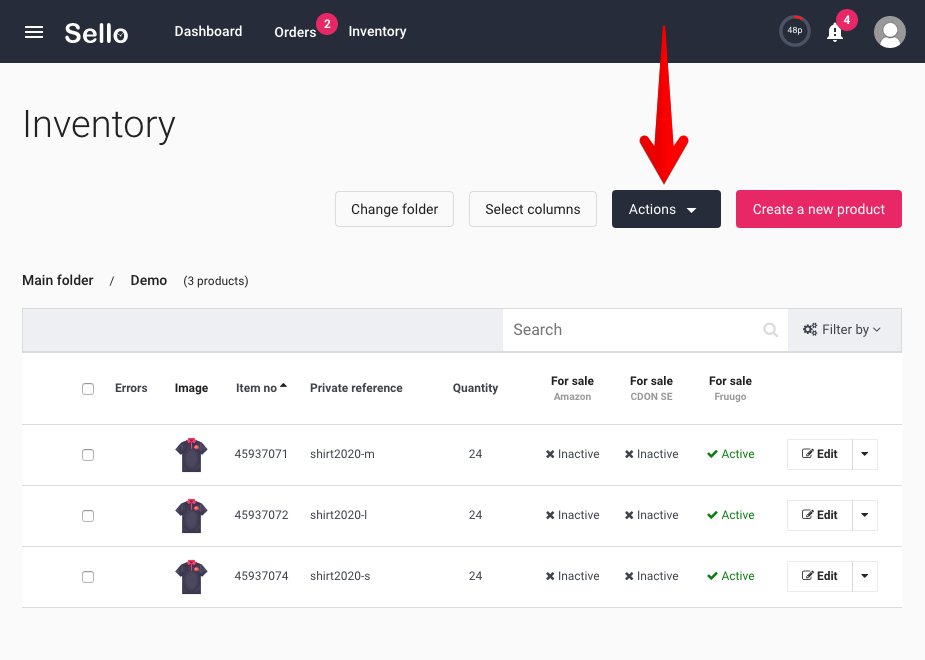The image size is (925, 660).
Task: Click CDON SE Inactive status for 45937072
Action: [x=651, y=515]
